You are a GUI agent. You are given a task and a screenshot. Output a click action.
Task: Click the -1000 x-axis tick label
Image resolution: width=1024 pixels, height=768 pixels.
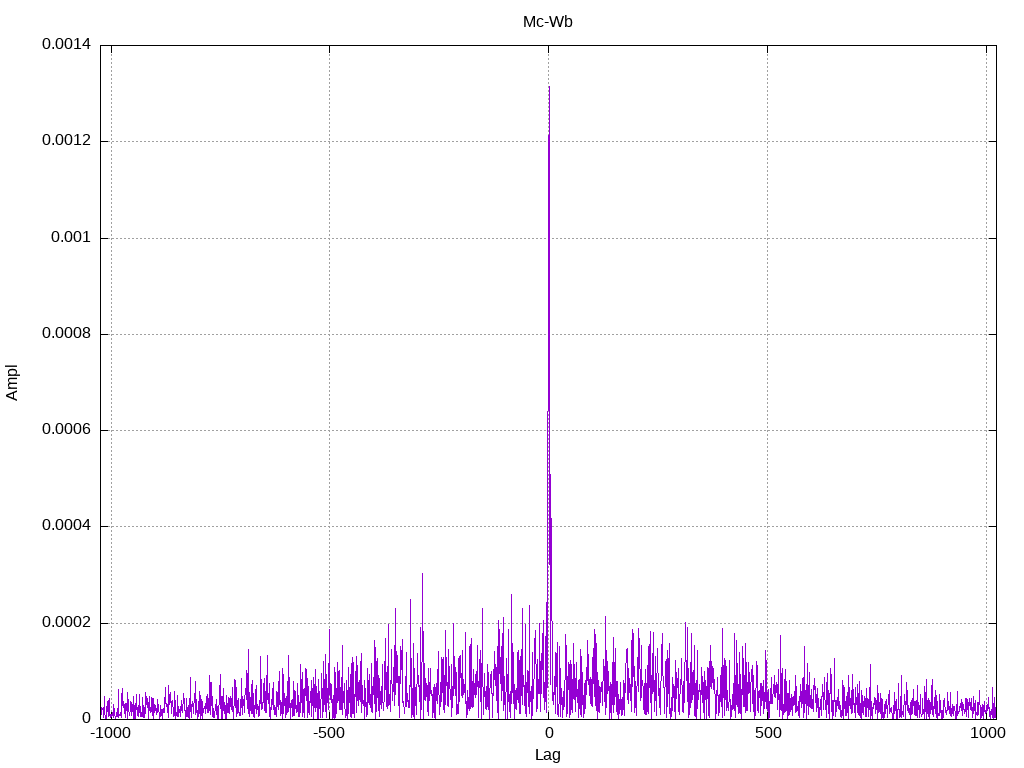tap(110, 733)
